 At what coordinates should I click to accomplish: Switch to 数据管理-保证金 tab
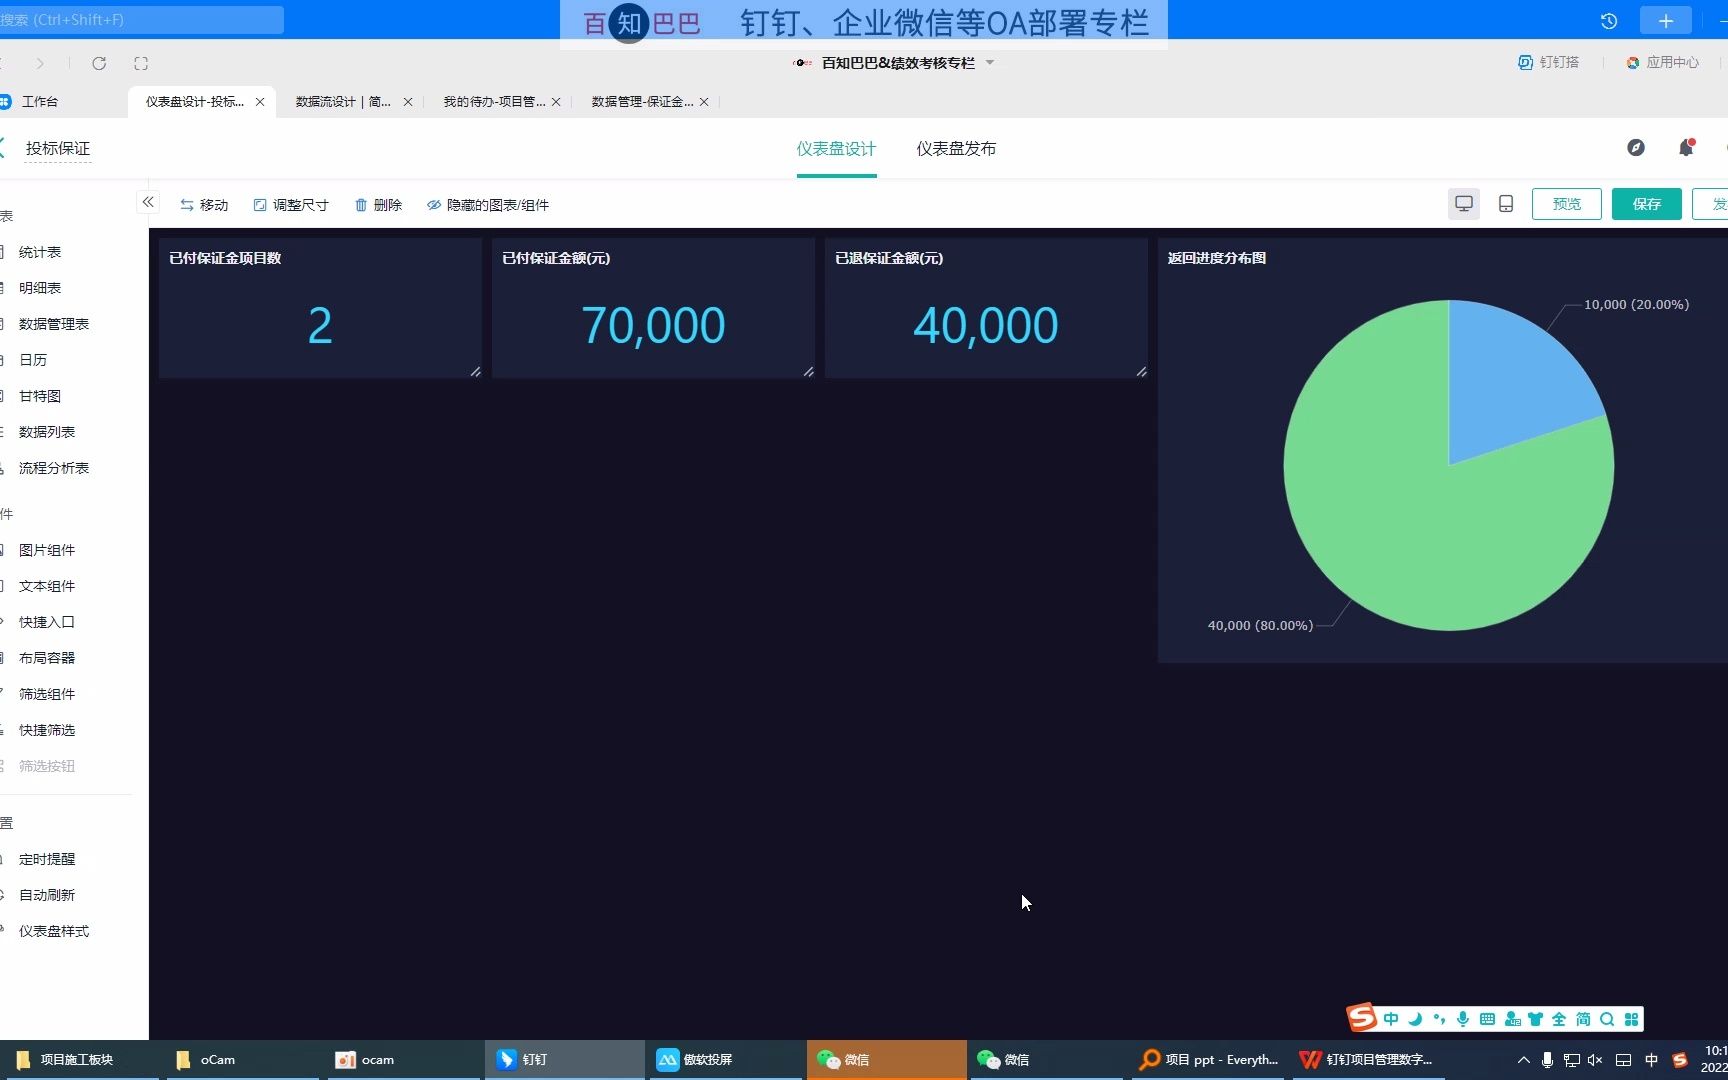[642, 102]
